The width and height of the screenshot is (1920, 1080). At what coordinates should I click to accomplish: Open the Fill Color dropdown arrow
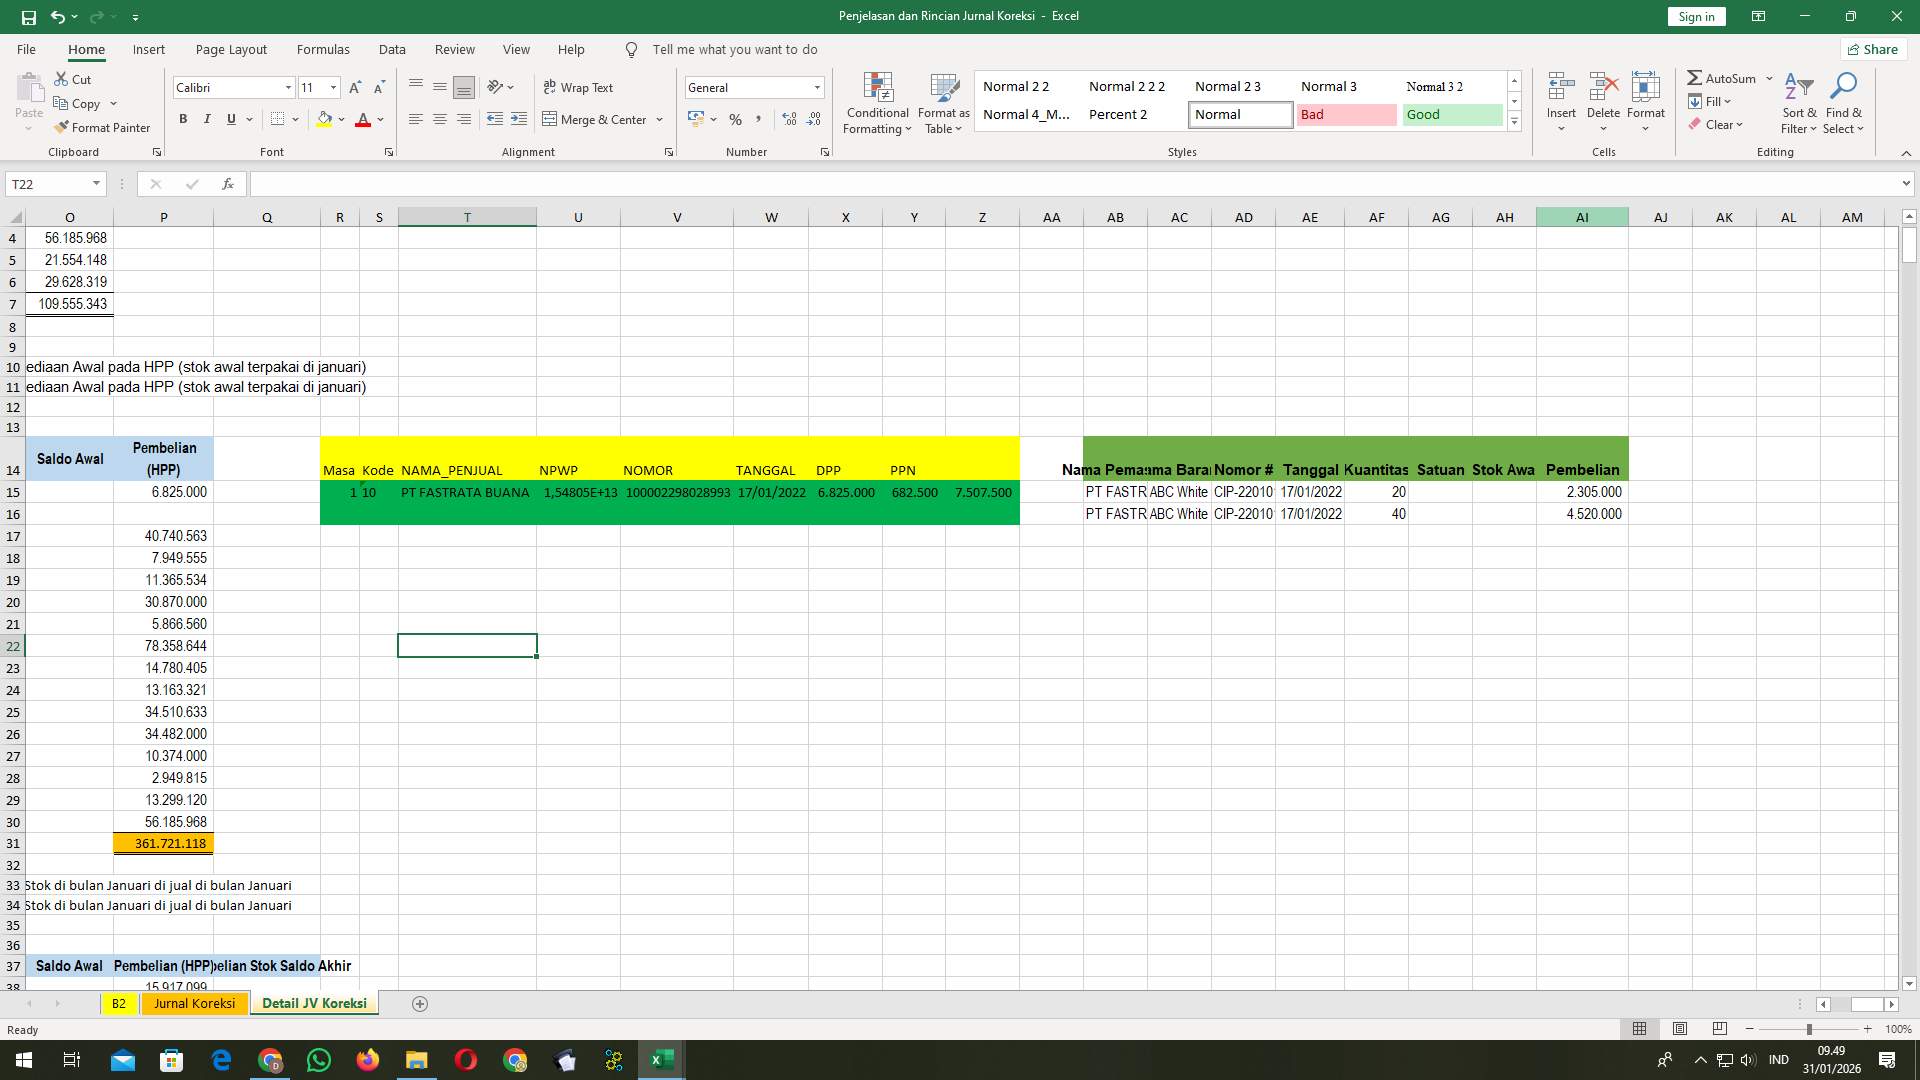click(341, 119)
